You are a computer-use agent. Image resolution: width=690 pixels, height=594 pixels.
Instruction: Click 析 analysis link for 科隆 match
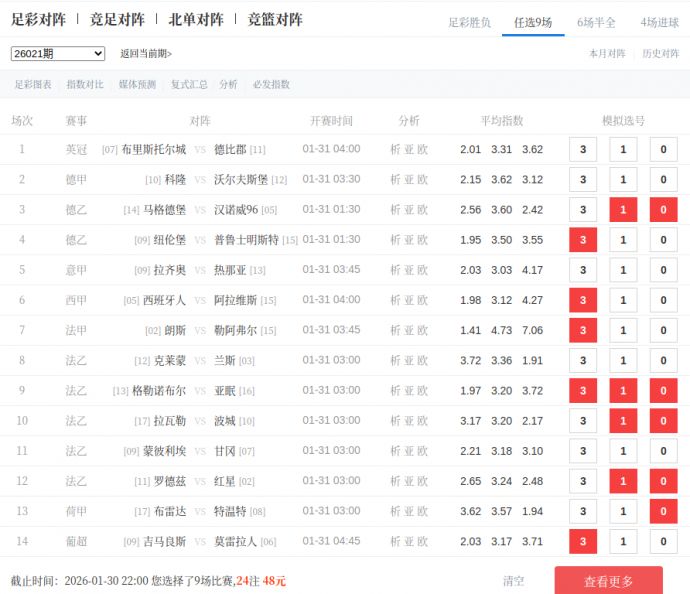(395, 180)
